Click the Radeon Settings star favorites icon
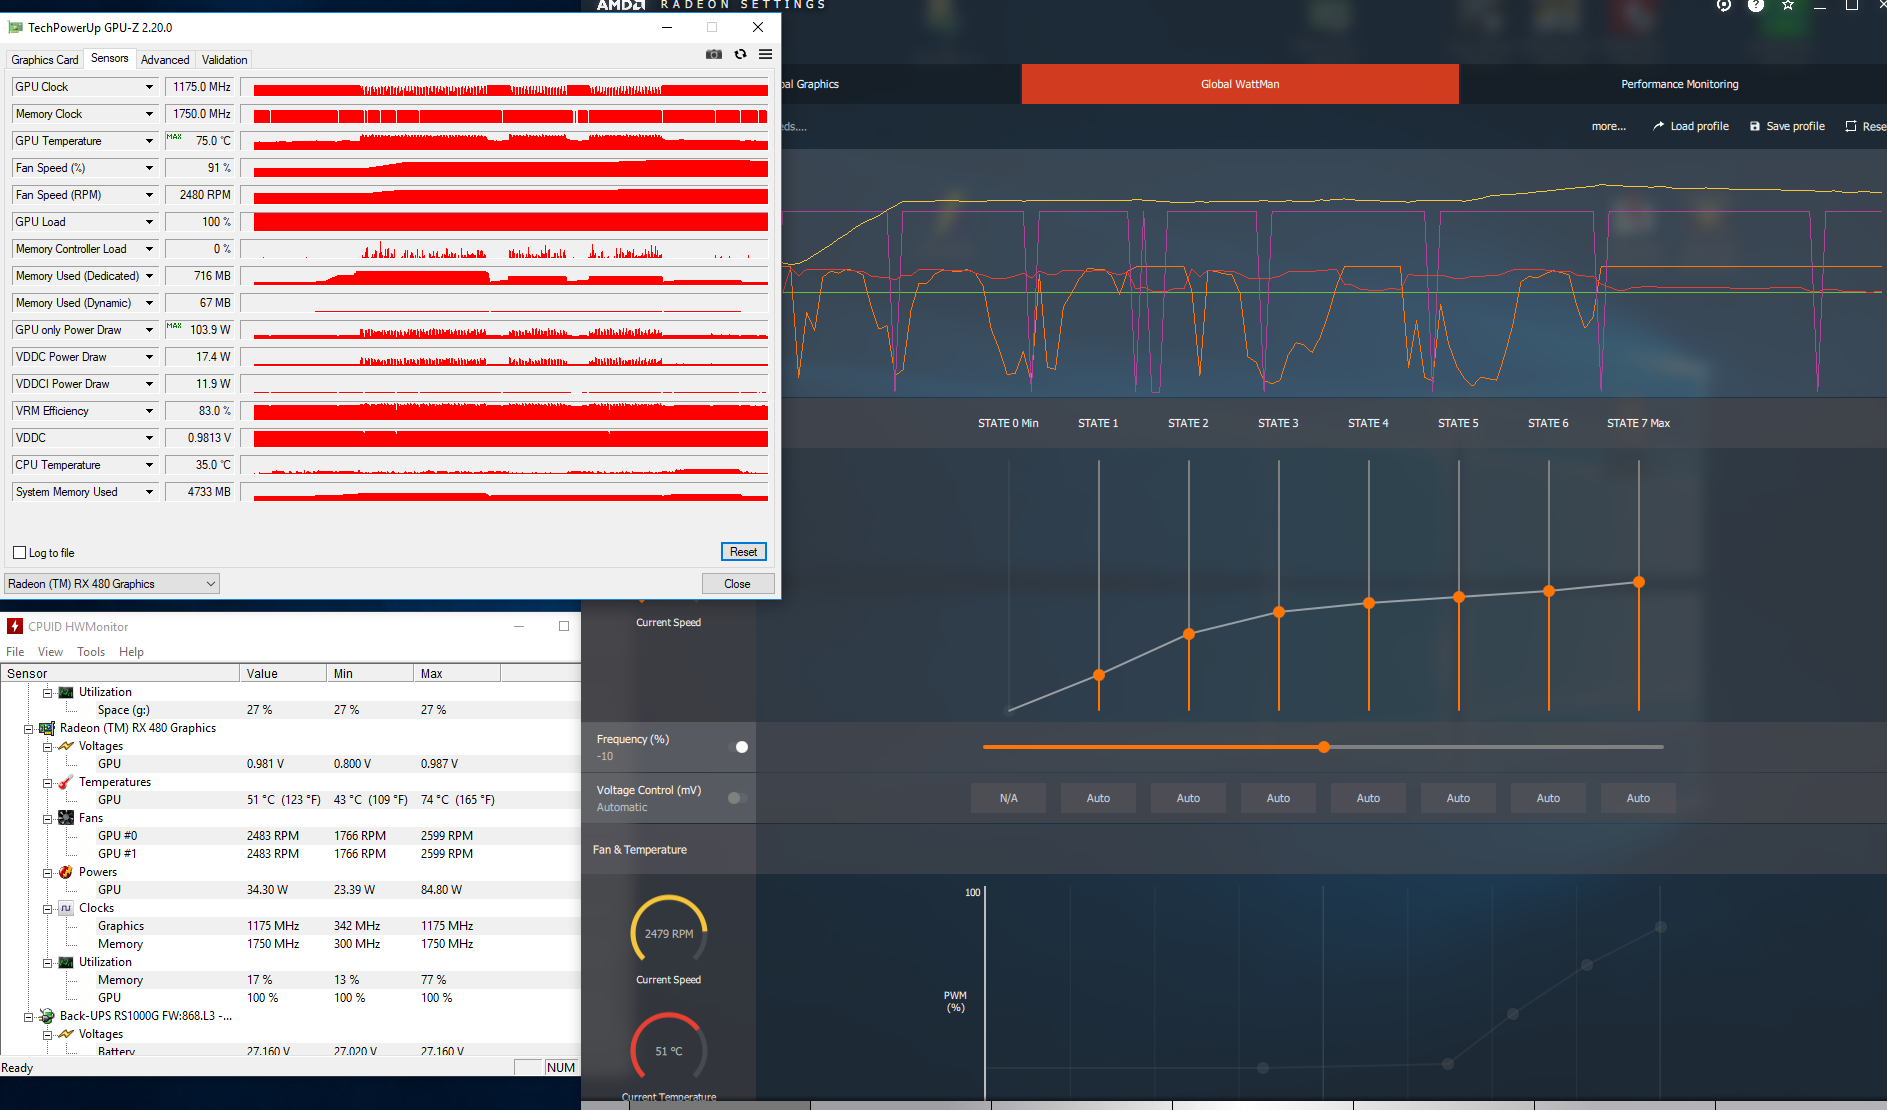Image resolution: width=1887 pixels, height=1110 pixels. (1788, 6)
